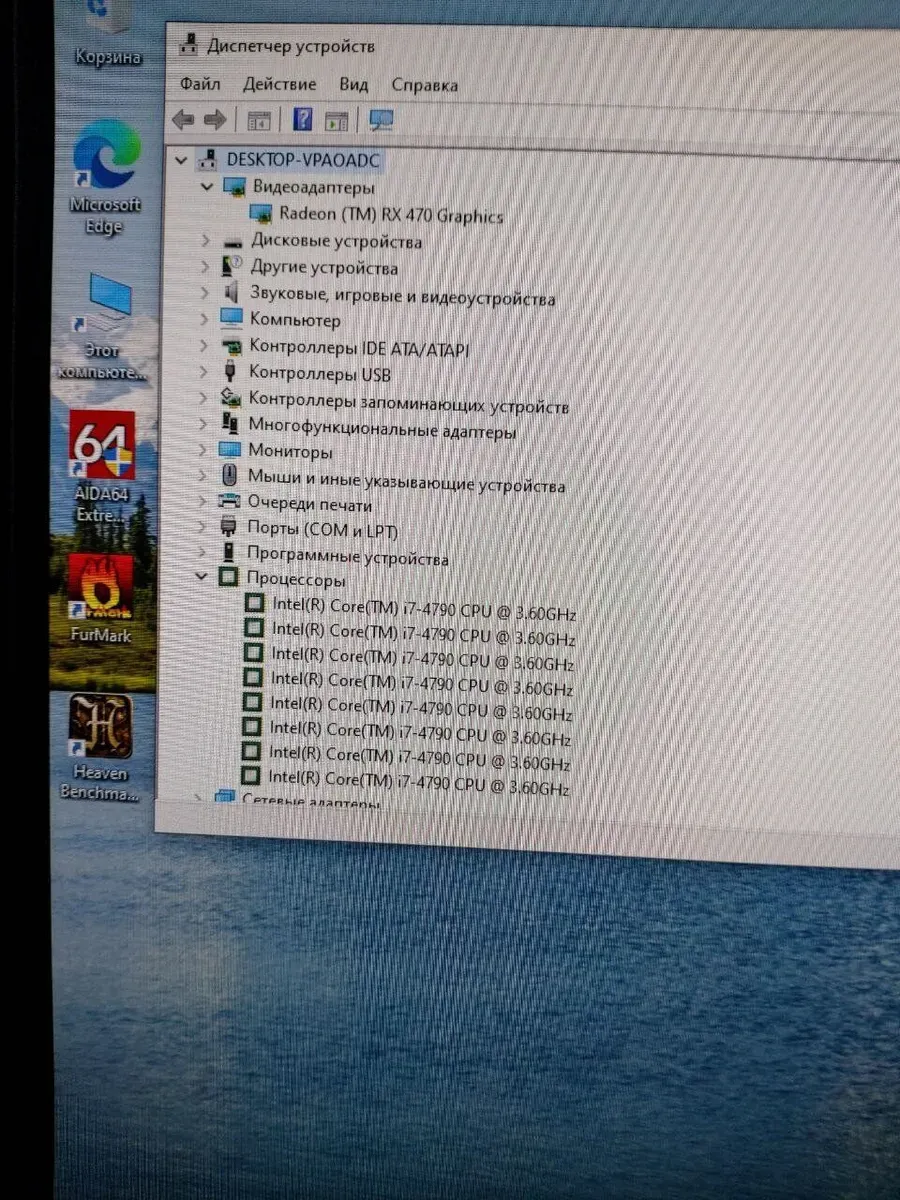The height and width of the screenshot is (1200, 900).
Task: Launch FurMark from the desktop
Action: coord(101,590)
